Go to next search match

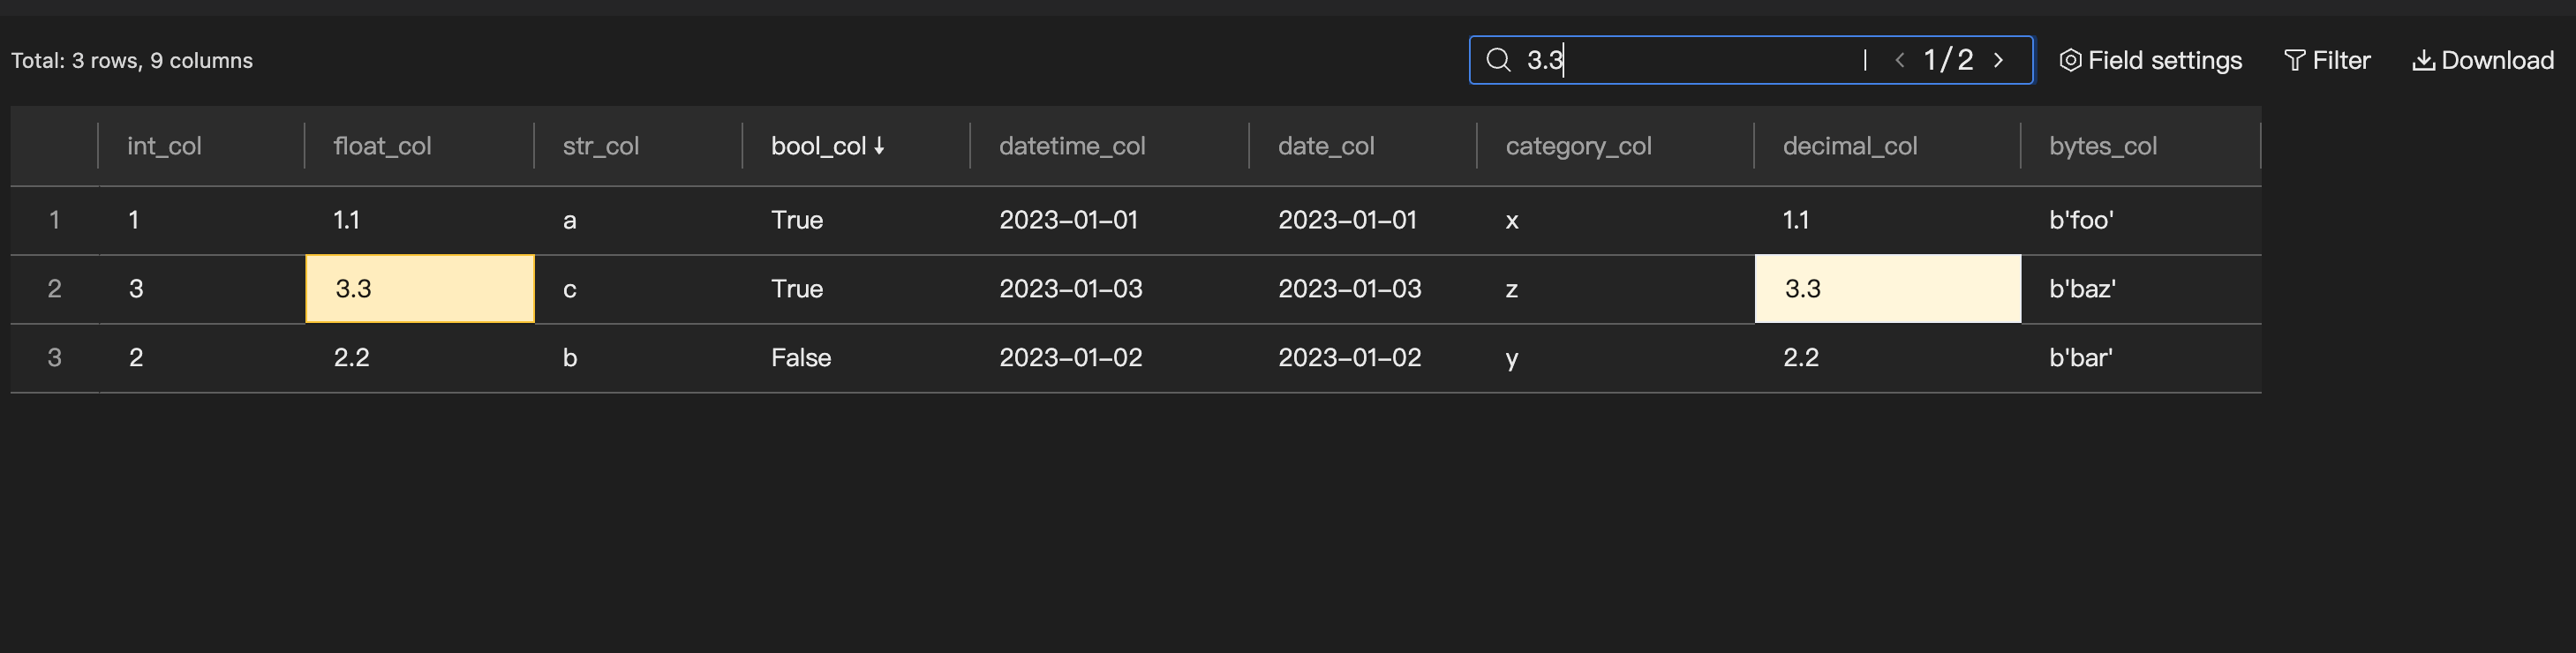1998,60
